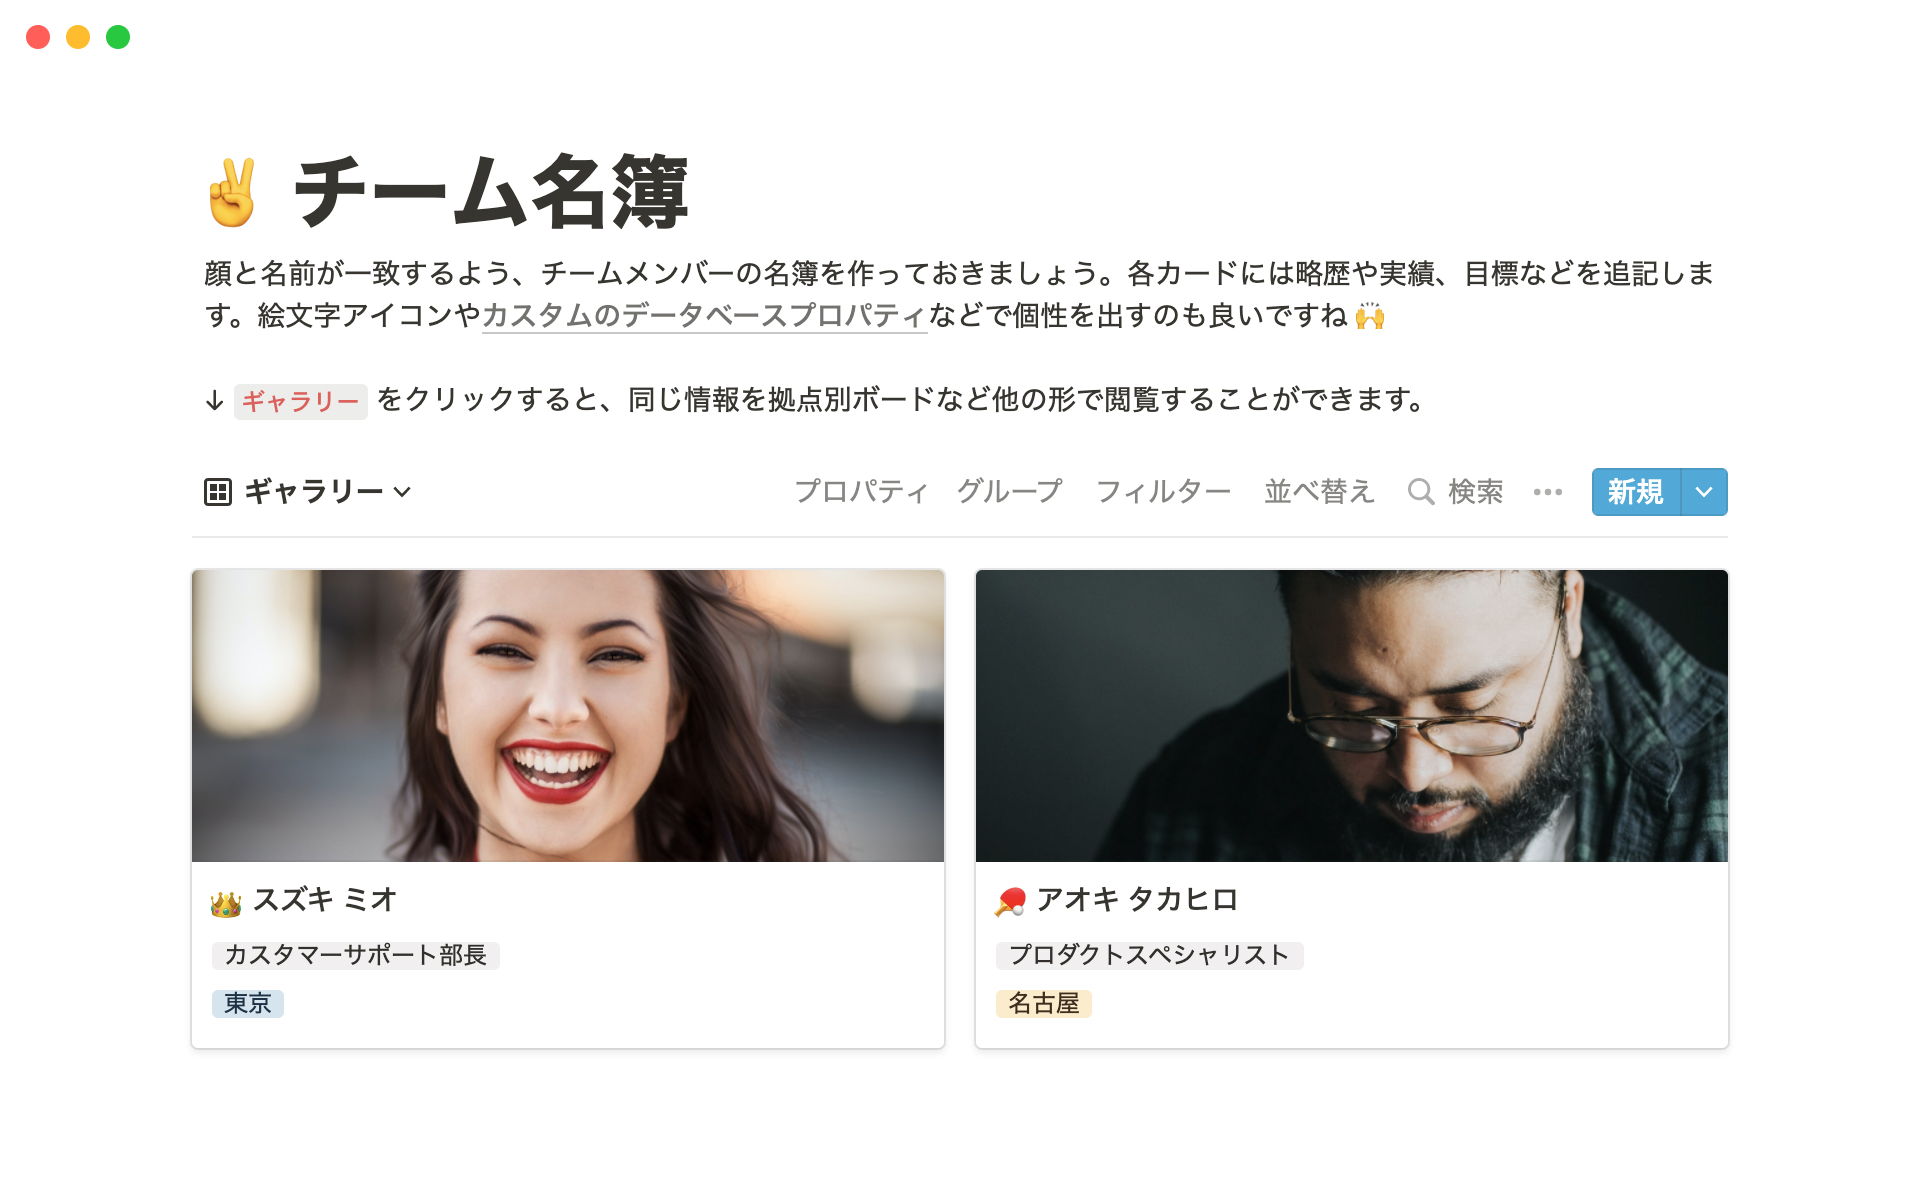Click the gallery grid view icon
1920x1200 pixels.
click(218, 492)
